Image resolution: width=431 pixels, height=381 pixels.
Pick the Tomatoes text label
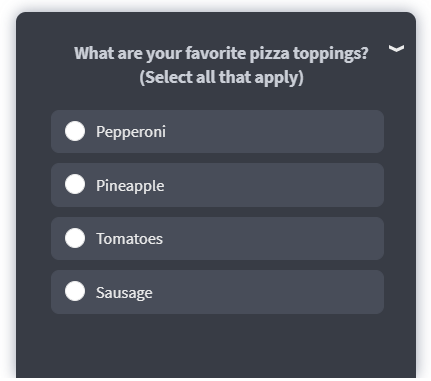(129, 239)
